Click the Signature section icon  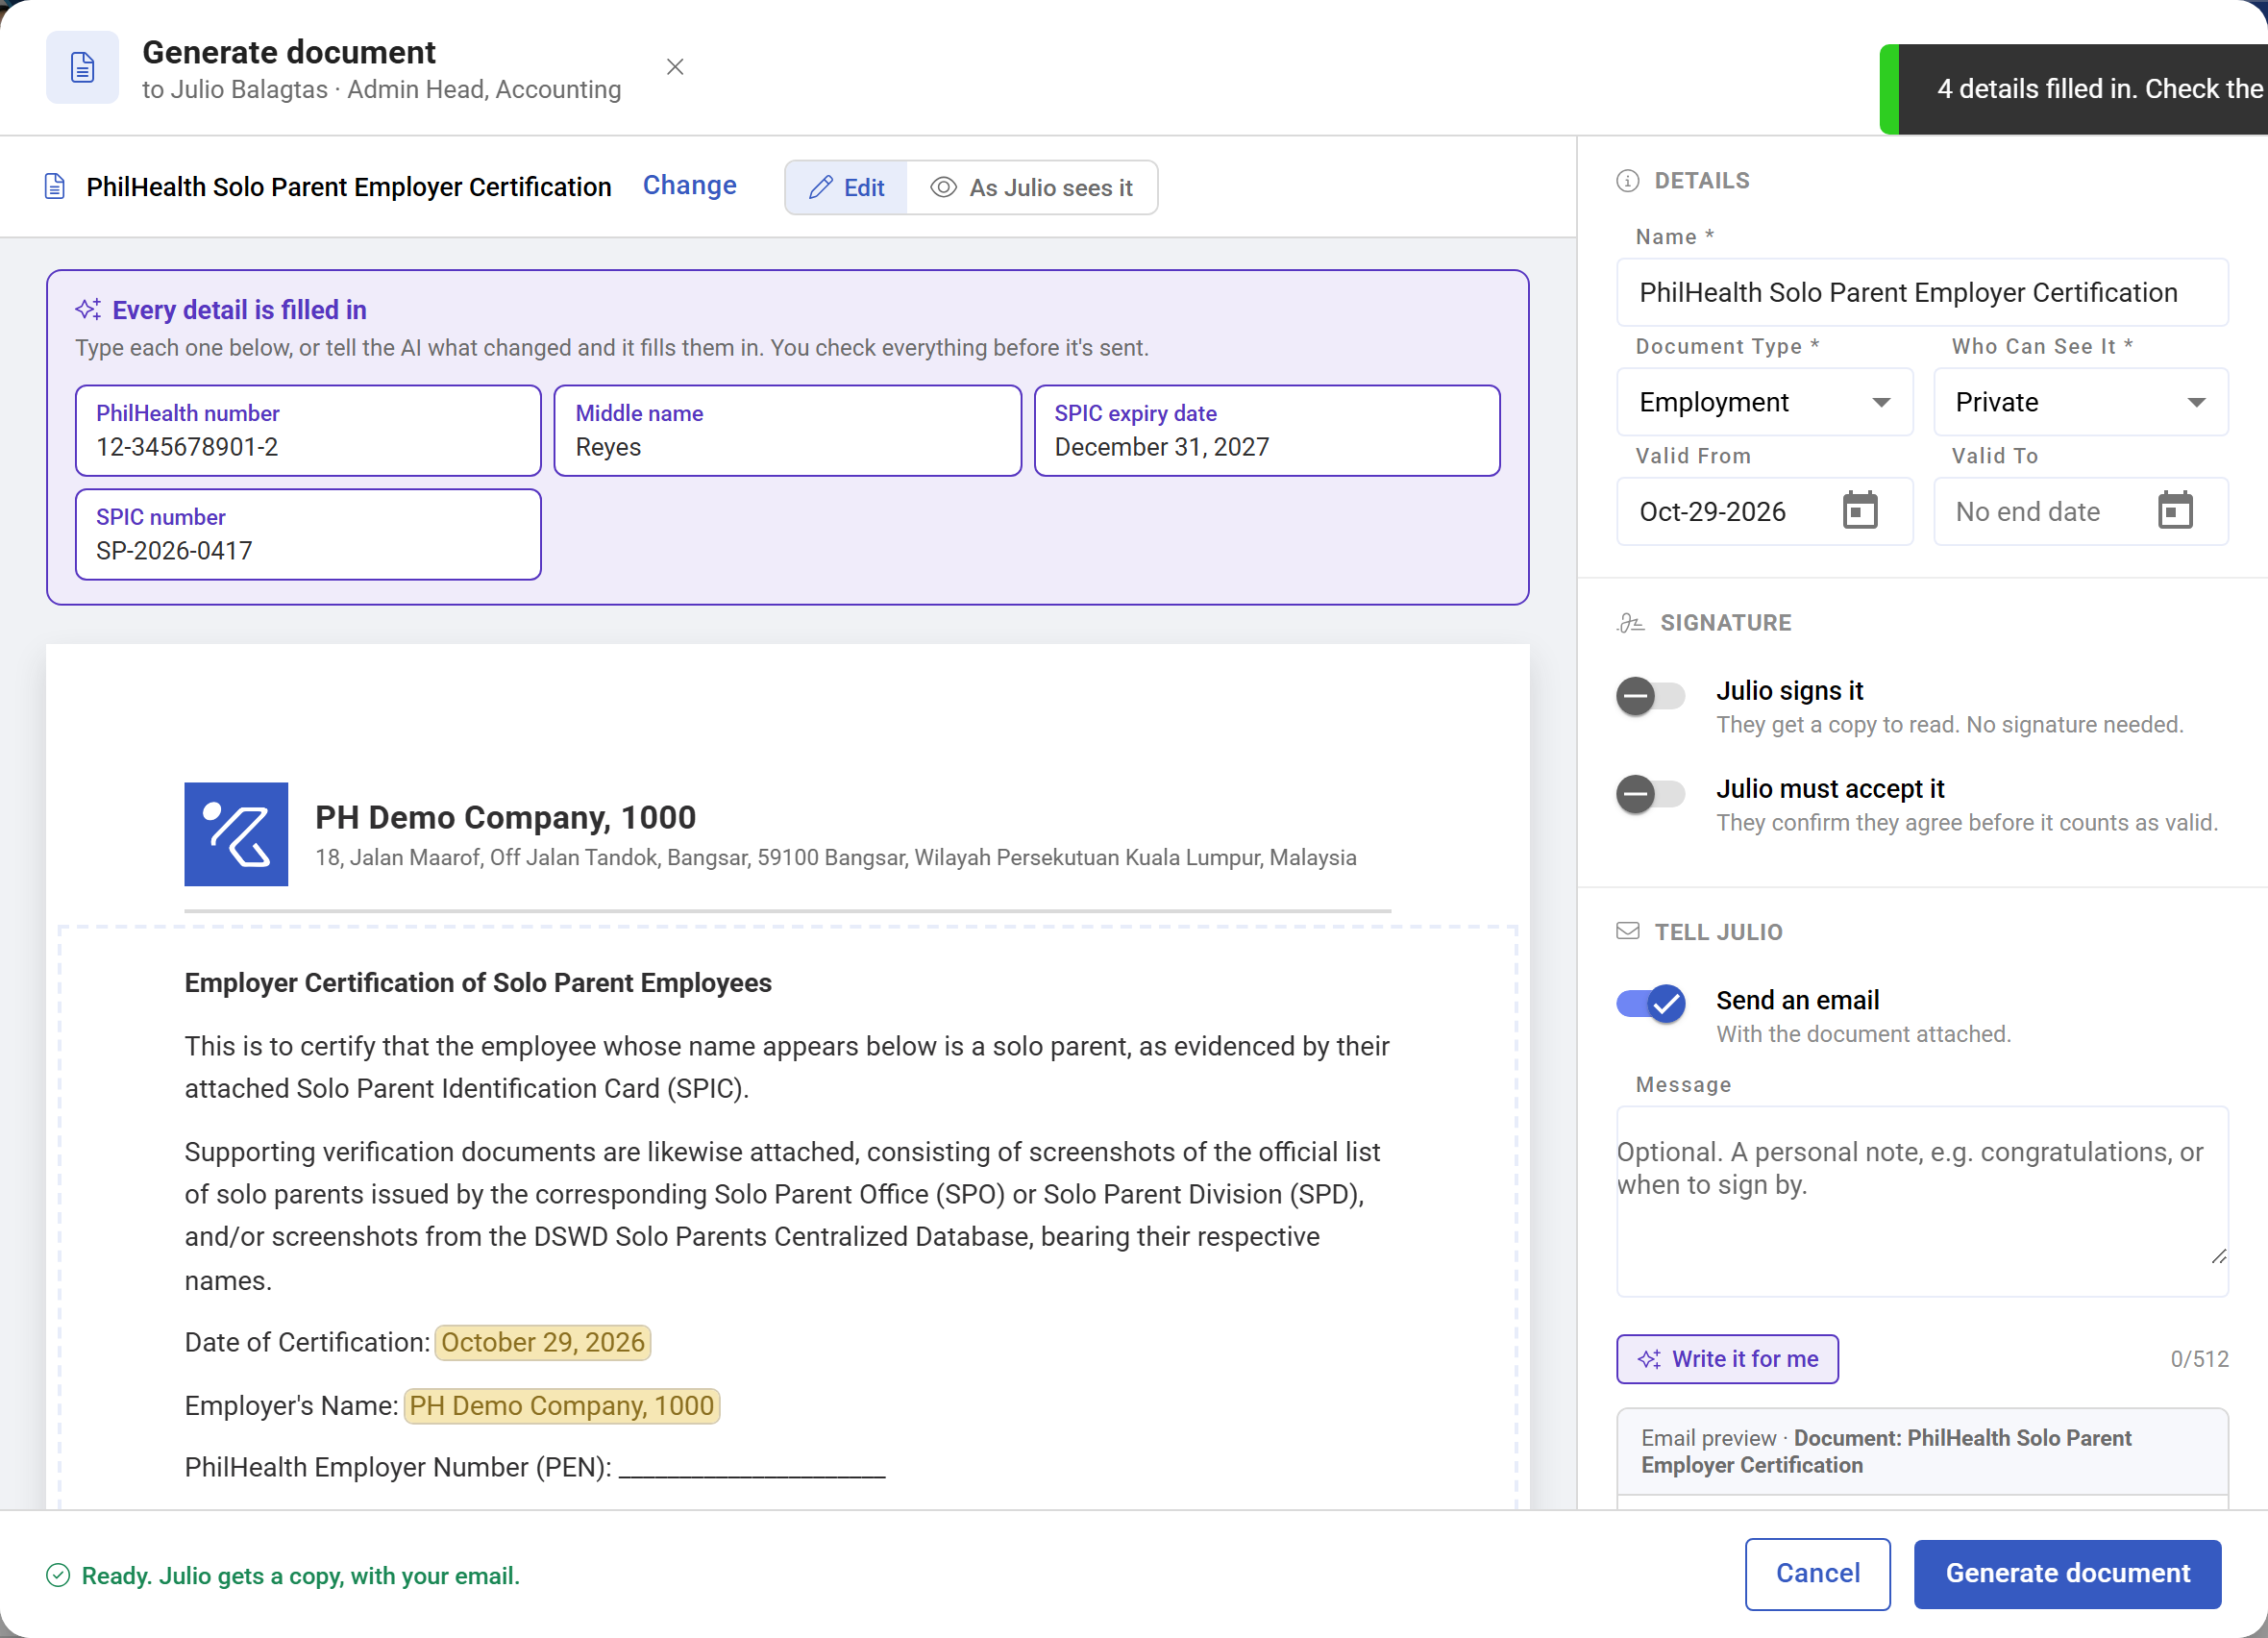(1631, 623)
